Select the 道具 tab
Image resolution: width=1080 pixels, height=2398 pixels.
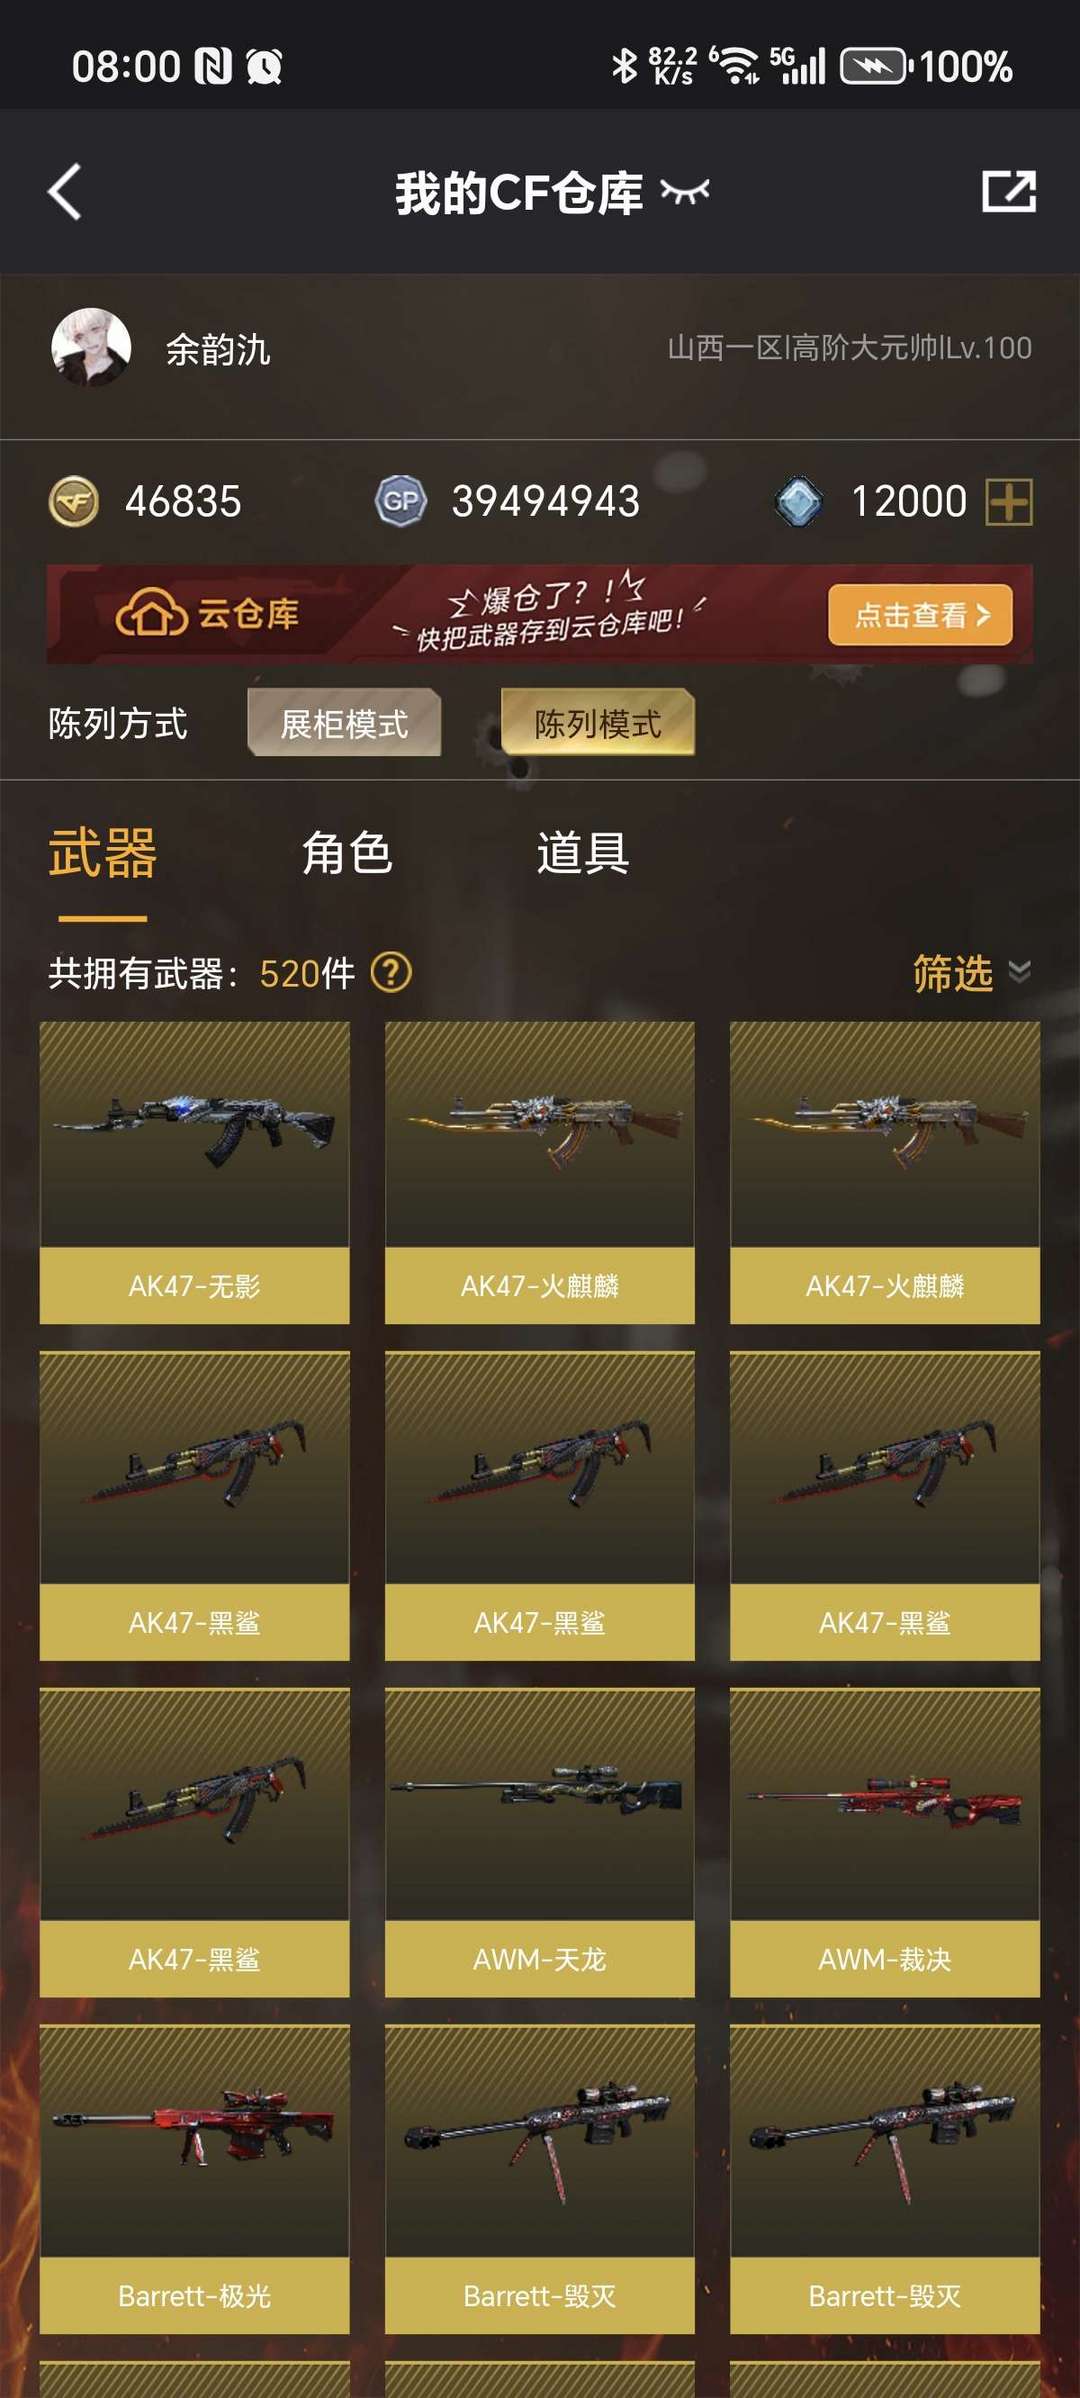pos(583,853)
